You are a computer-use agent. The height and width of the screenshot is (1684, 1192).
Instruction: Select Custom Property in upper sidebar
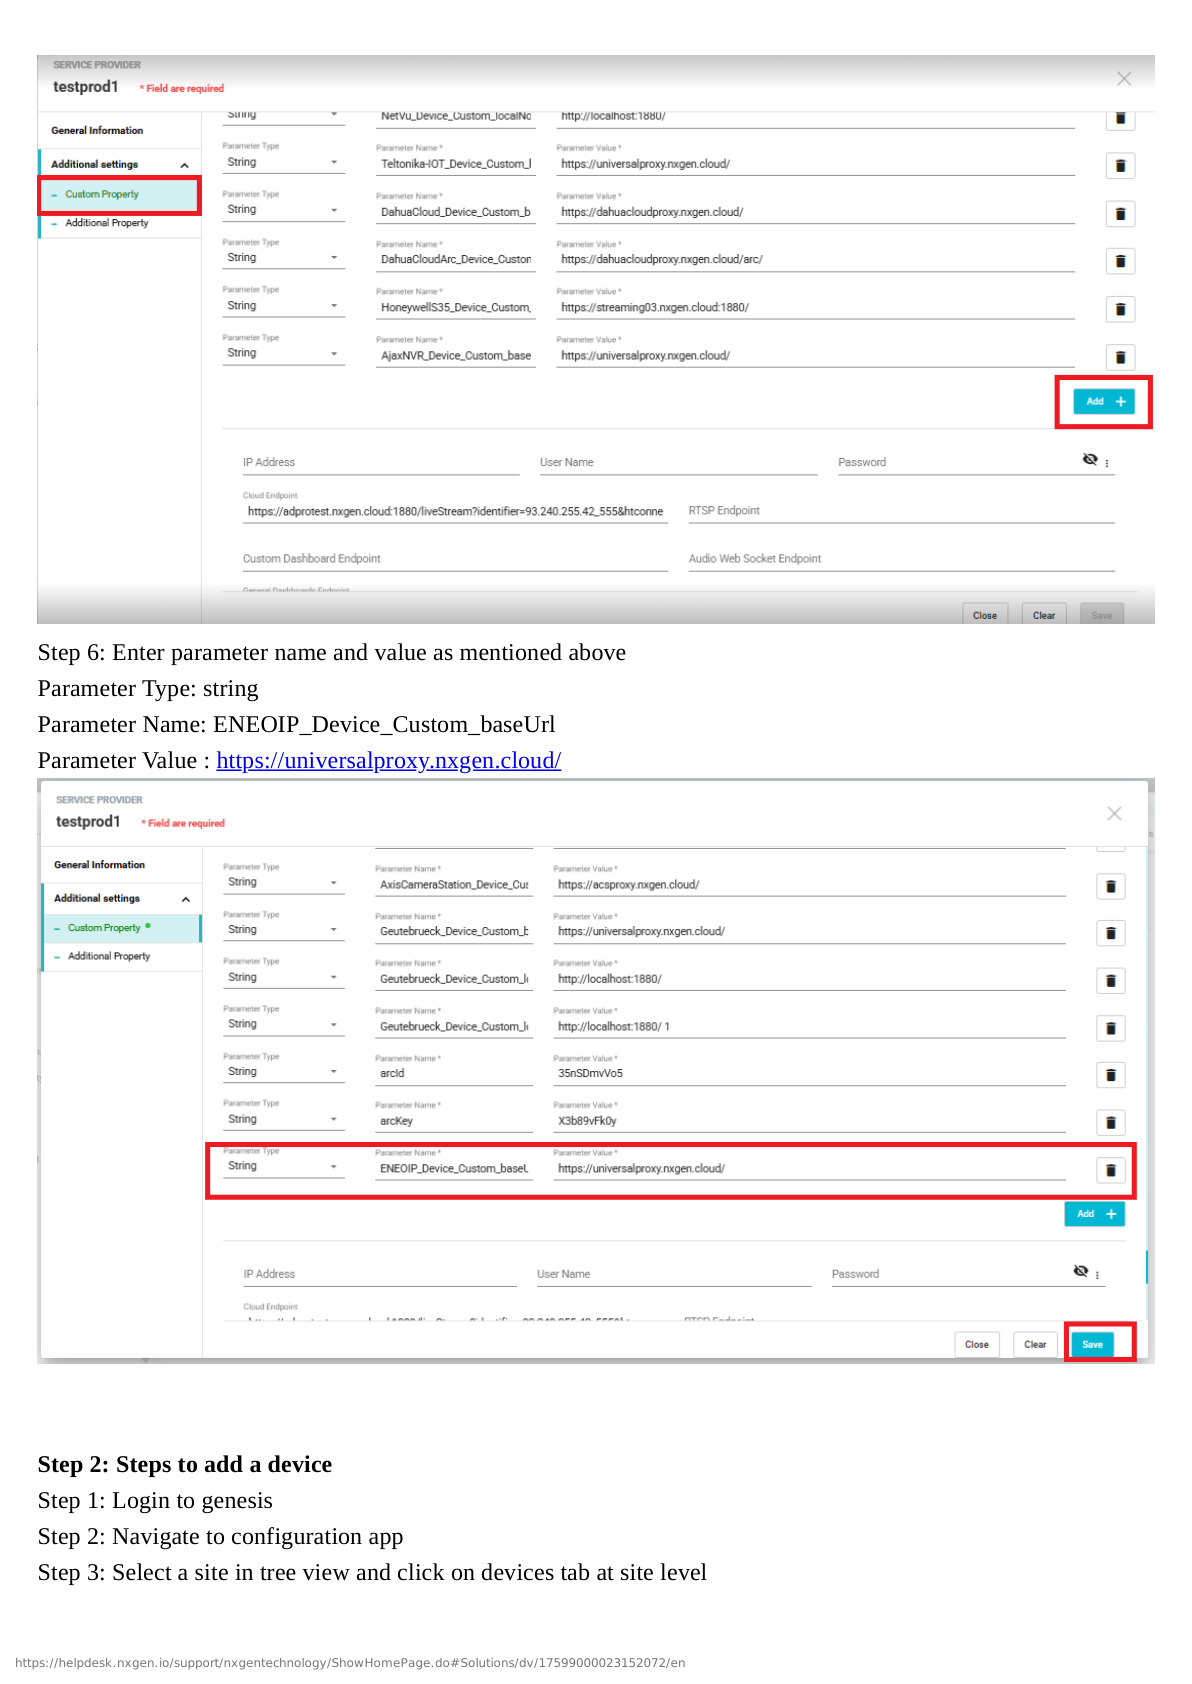tap(102, 195)
